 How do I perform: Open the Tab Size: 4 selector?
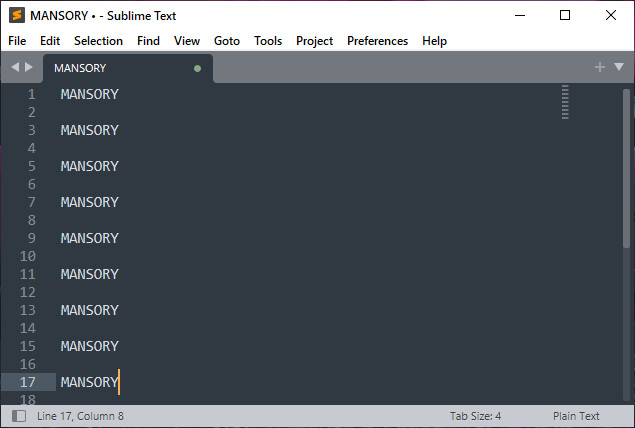point(475,416)
